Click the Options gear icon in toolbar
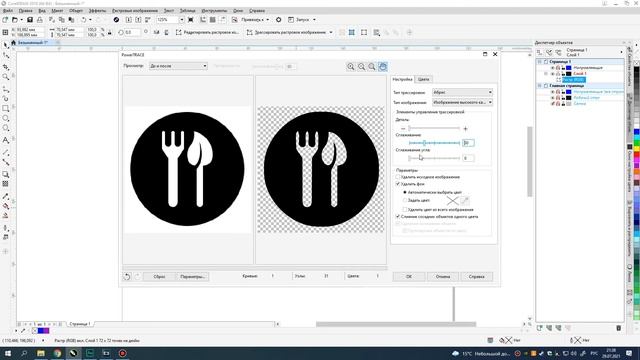The height and width of the screenshot is (360, 640). point(279,20)
